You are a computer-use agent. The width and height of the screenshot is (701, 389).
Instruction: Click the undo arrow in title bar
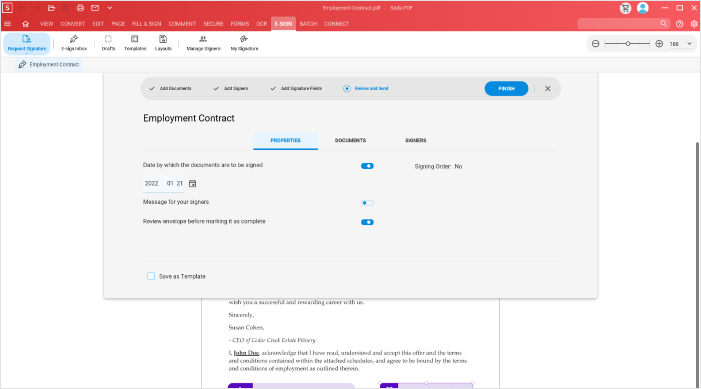click(22, 8)
